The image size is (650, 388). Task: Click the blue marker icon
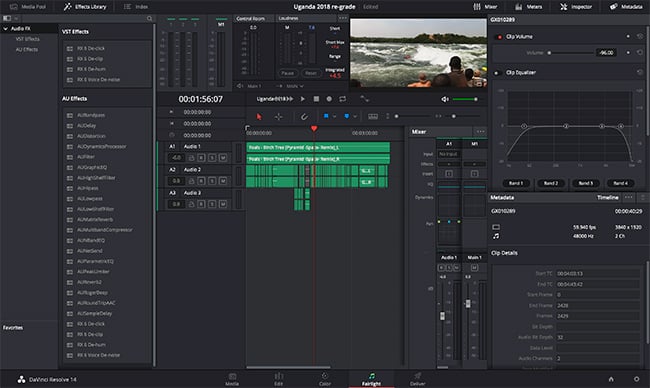click(x=347, y=116)
